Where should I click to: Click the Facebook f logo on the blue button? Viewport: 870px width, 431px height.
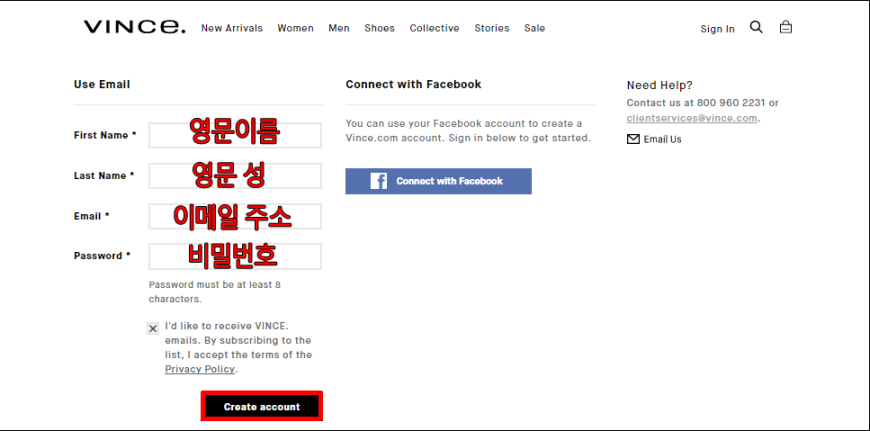pyautogui.click(x=379, y=181)
